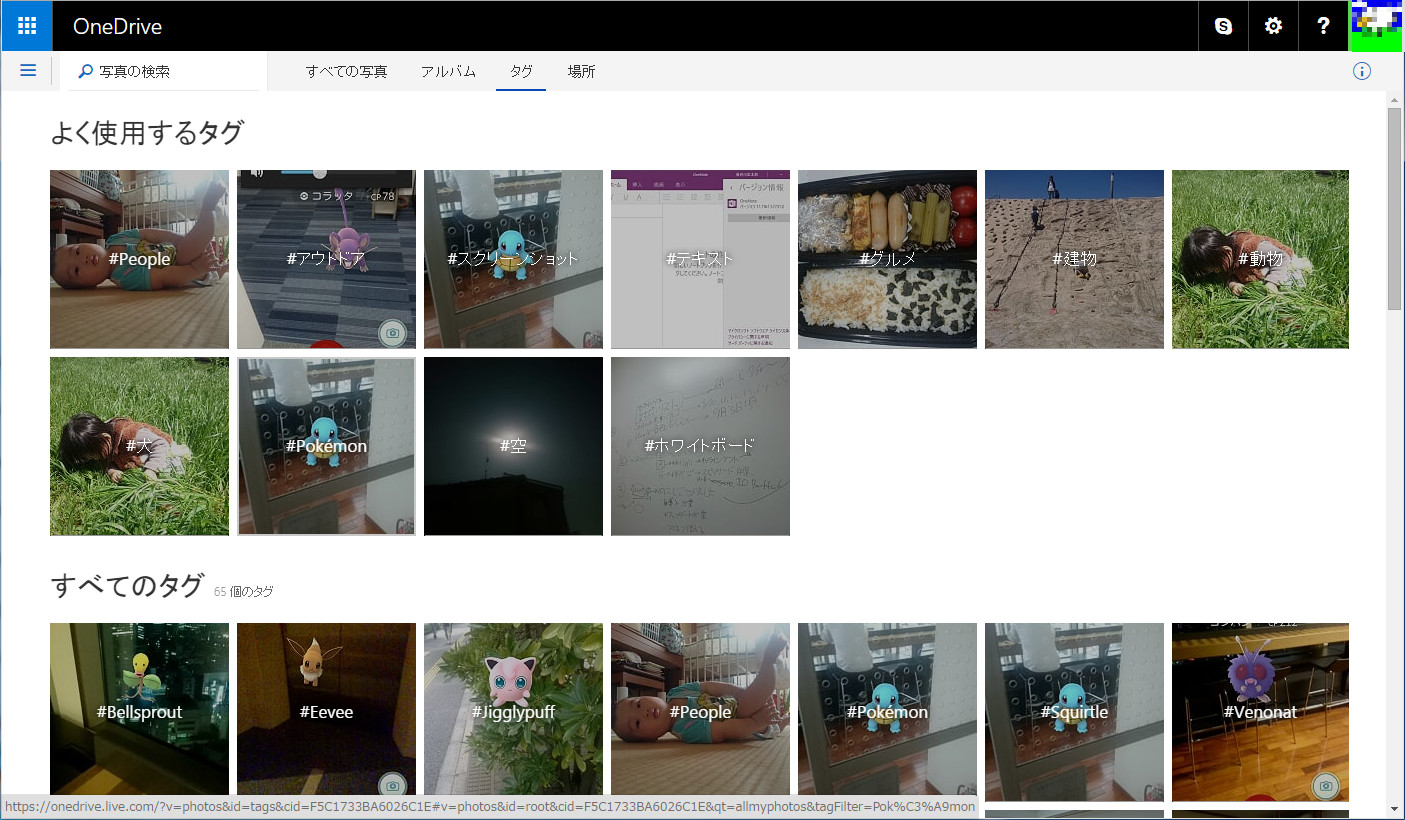The height and width of the screenshot is (820, 1405).
Task: Click the information icon on the right
Action: [x=1362, y=70]
